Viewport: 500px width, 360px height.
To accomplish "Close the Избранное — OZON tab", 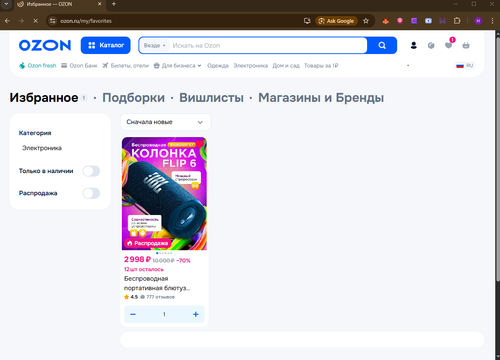I will (x=99, y=4).
